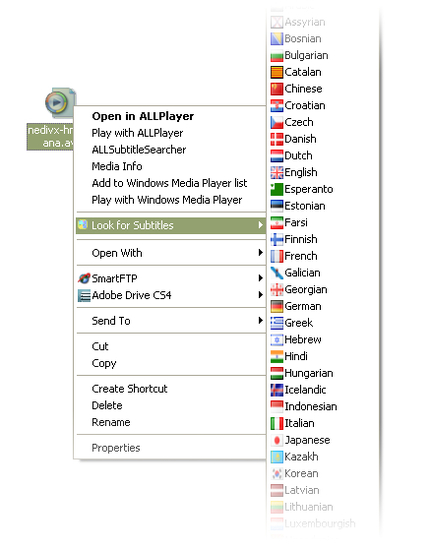The height and width of the screenshot is (550, 431).
Task: Select Copy from the context menu
Action: [x=104, y=363]
